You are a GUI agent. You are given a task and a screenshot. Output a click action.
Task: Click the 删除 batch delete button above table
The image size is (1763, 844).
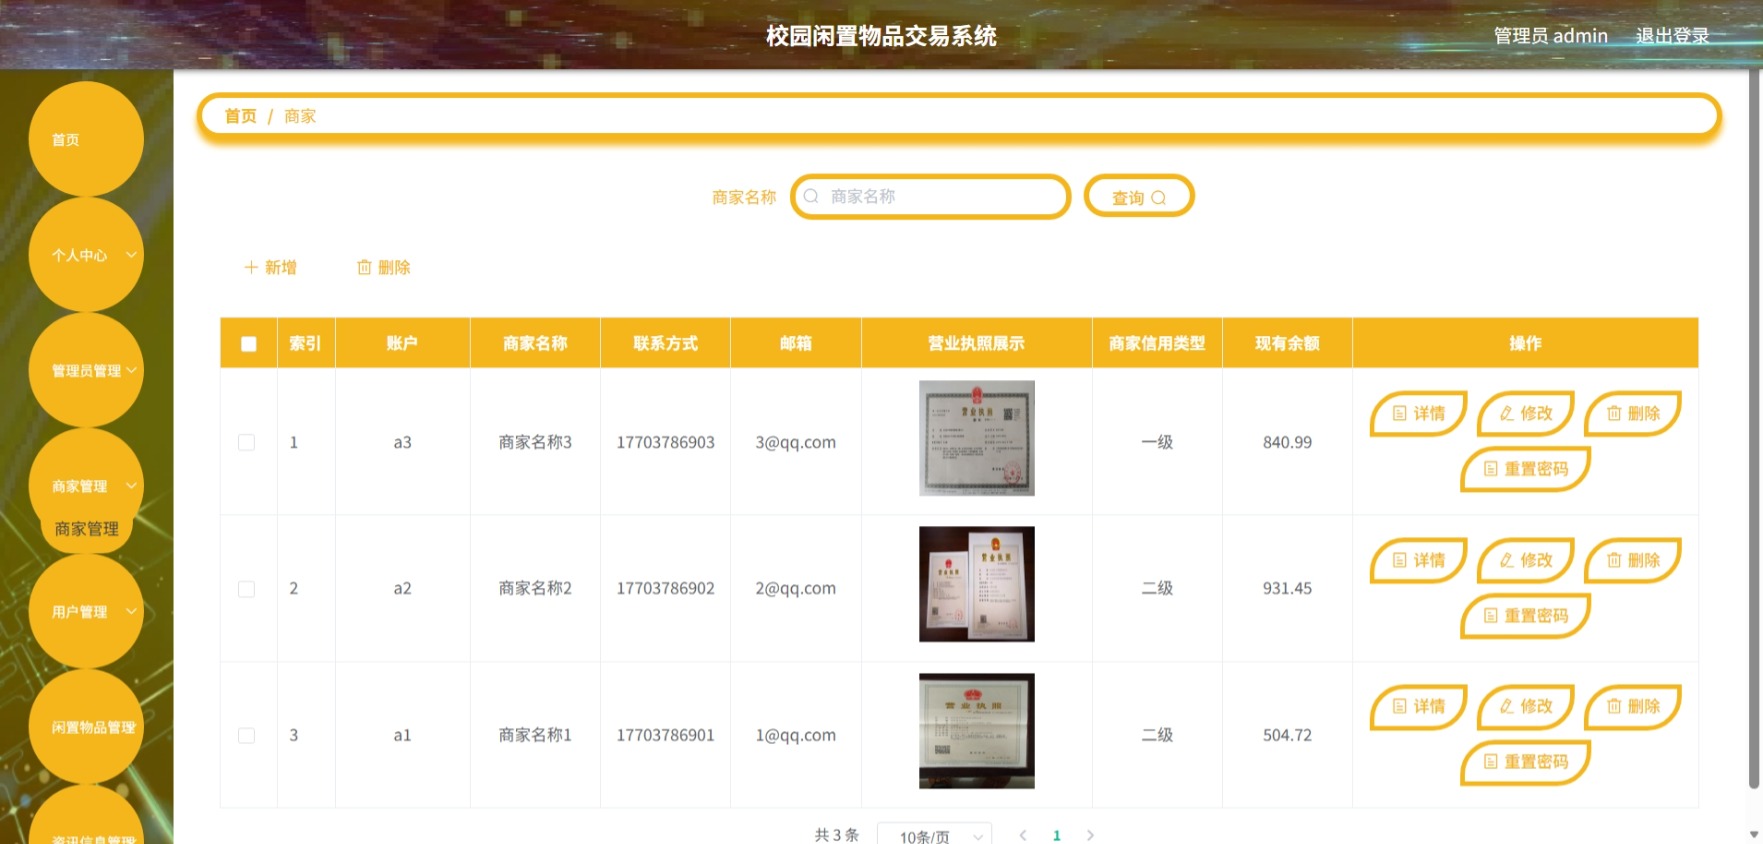pyautogui.click(x=384, y=267)
